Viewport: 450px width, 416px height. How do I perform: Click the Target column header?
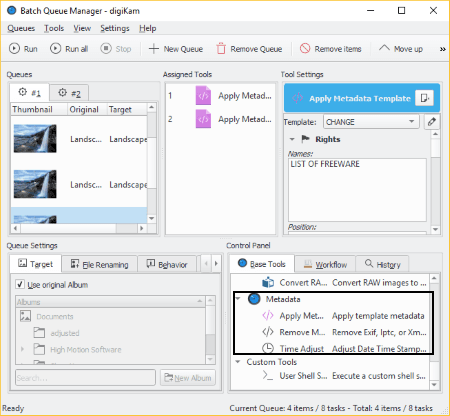point(127,109)
